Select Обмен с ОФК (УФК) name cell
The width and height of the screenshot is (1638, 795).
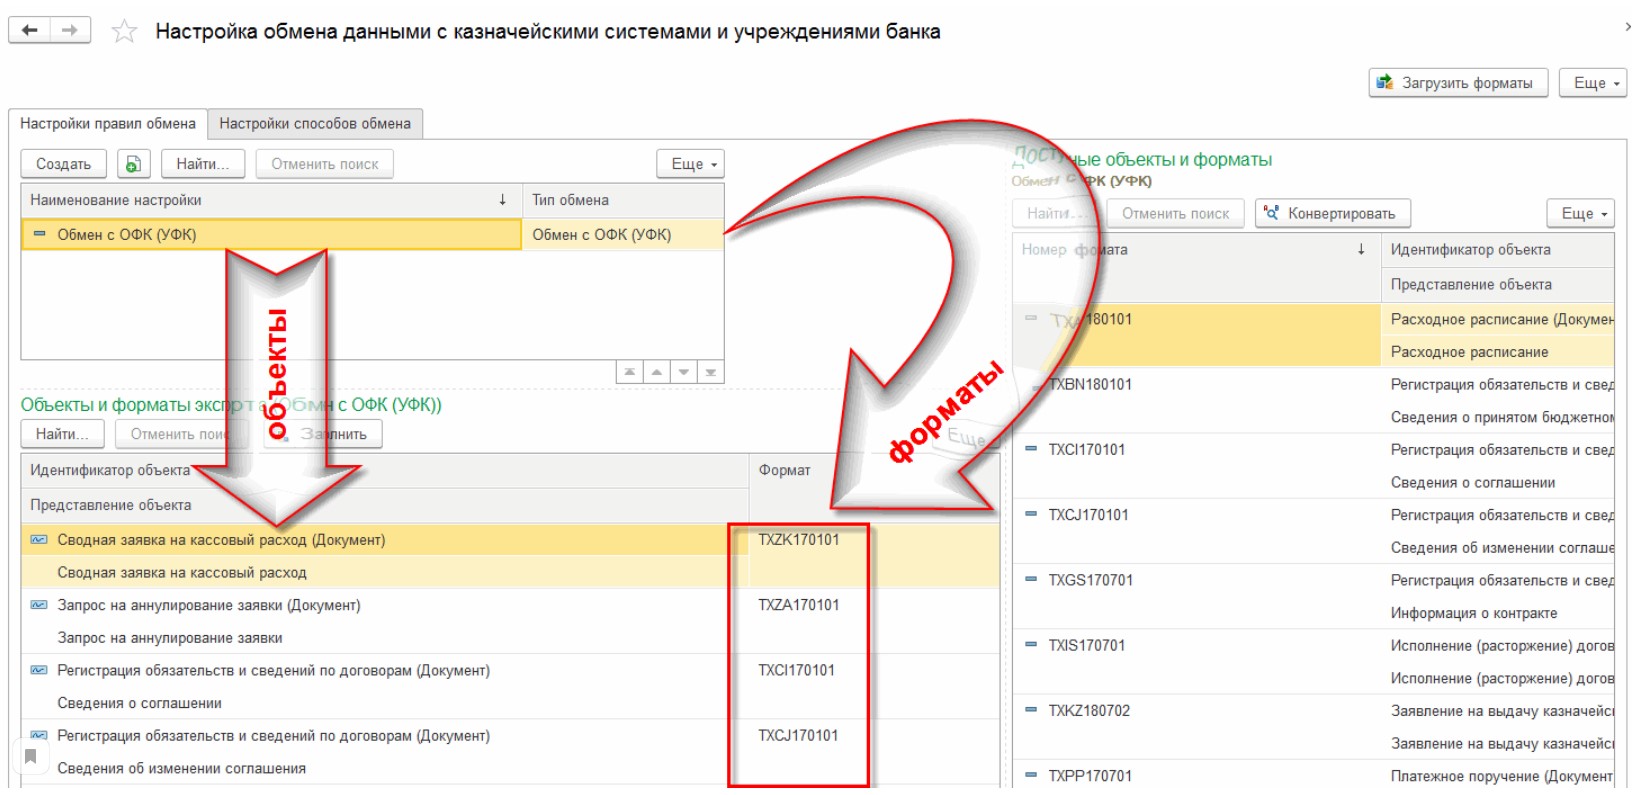coord(271,235)
